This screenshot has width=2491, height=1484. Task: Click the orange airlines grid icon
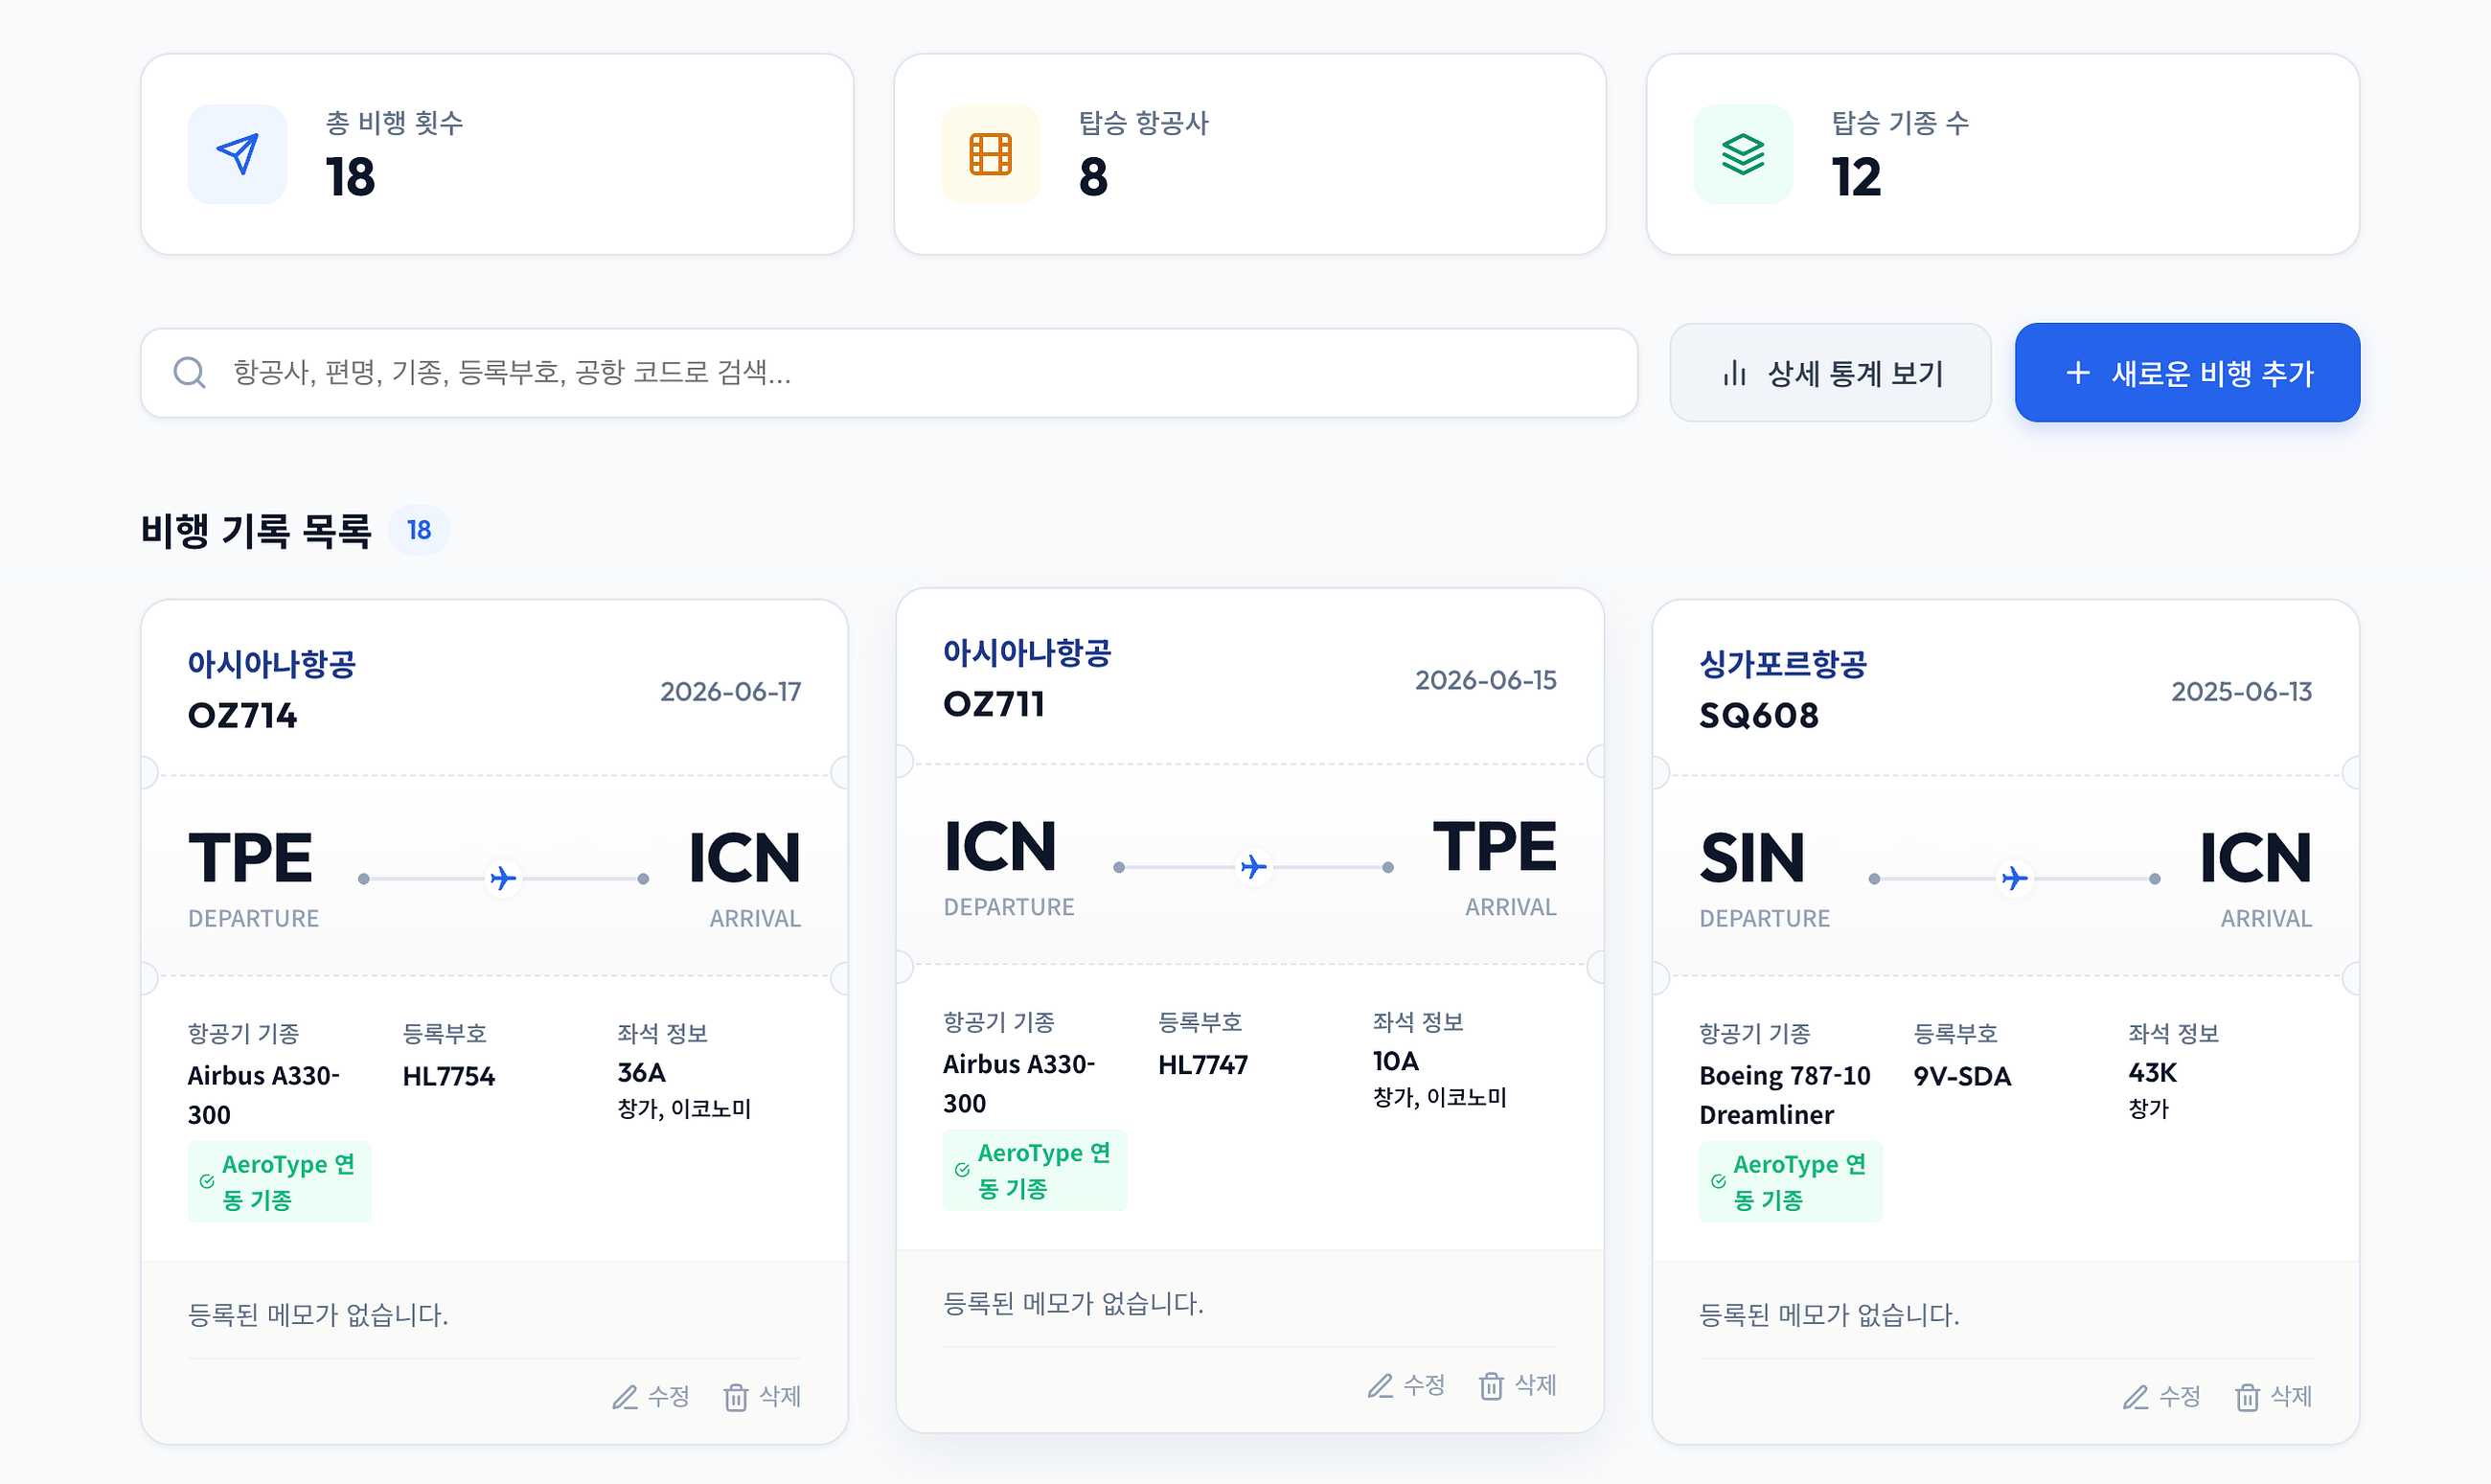coord(990,154)
